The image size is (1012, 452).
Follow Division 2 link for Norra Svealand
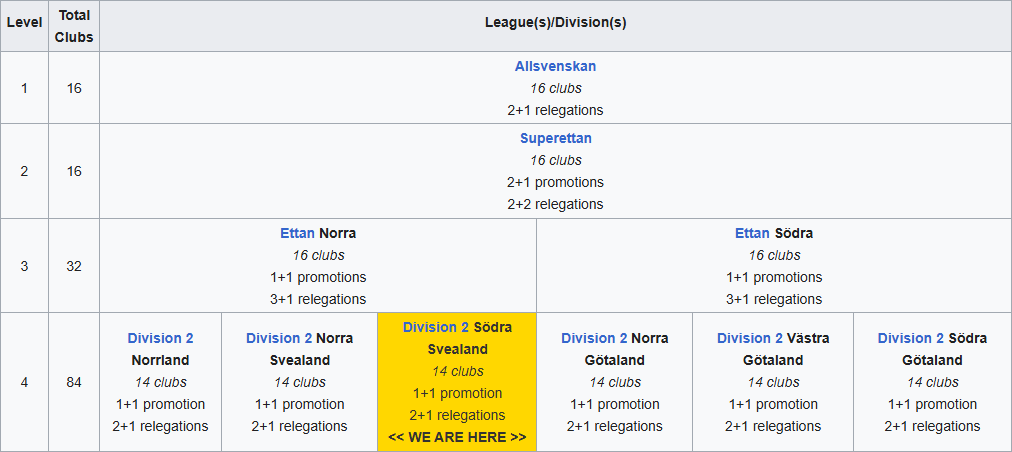[x=279, y=338]
